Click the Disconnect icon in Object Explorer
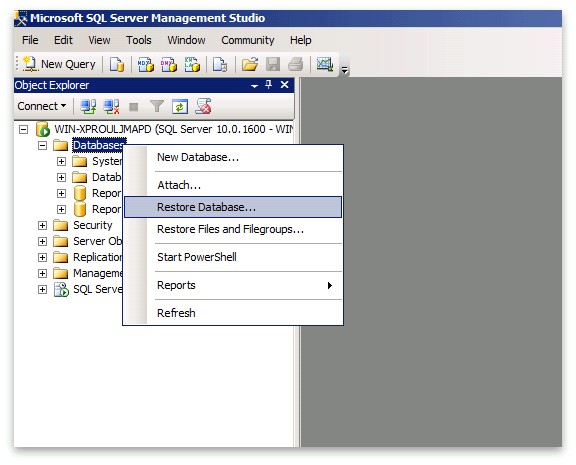576x465 pixels. coord(111,107)
